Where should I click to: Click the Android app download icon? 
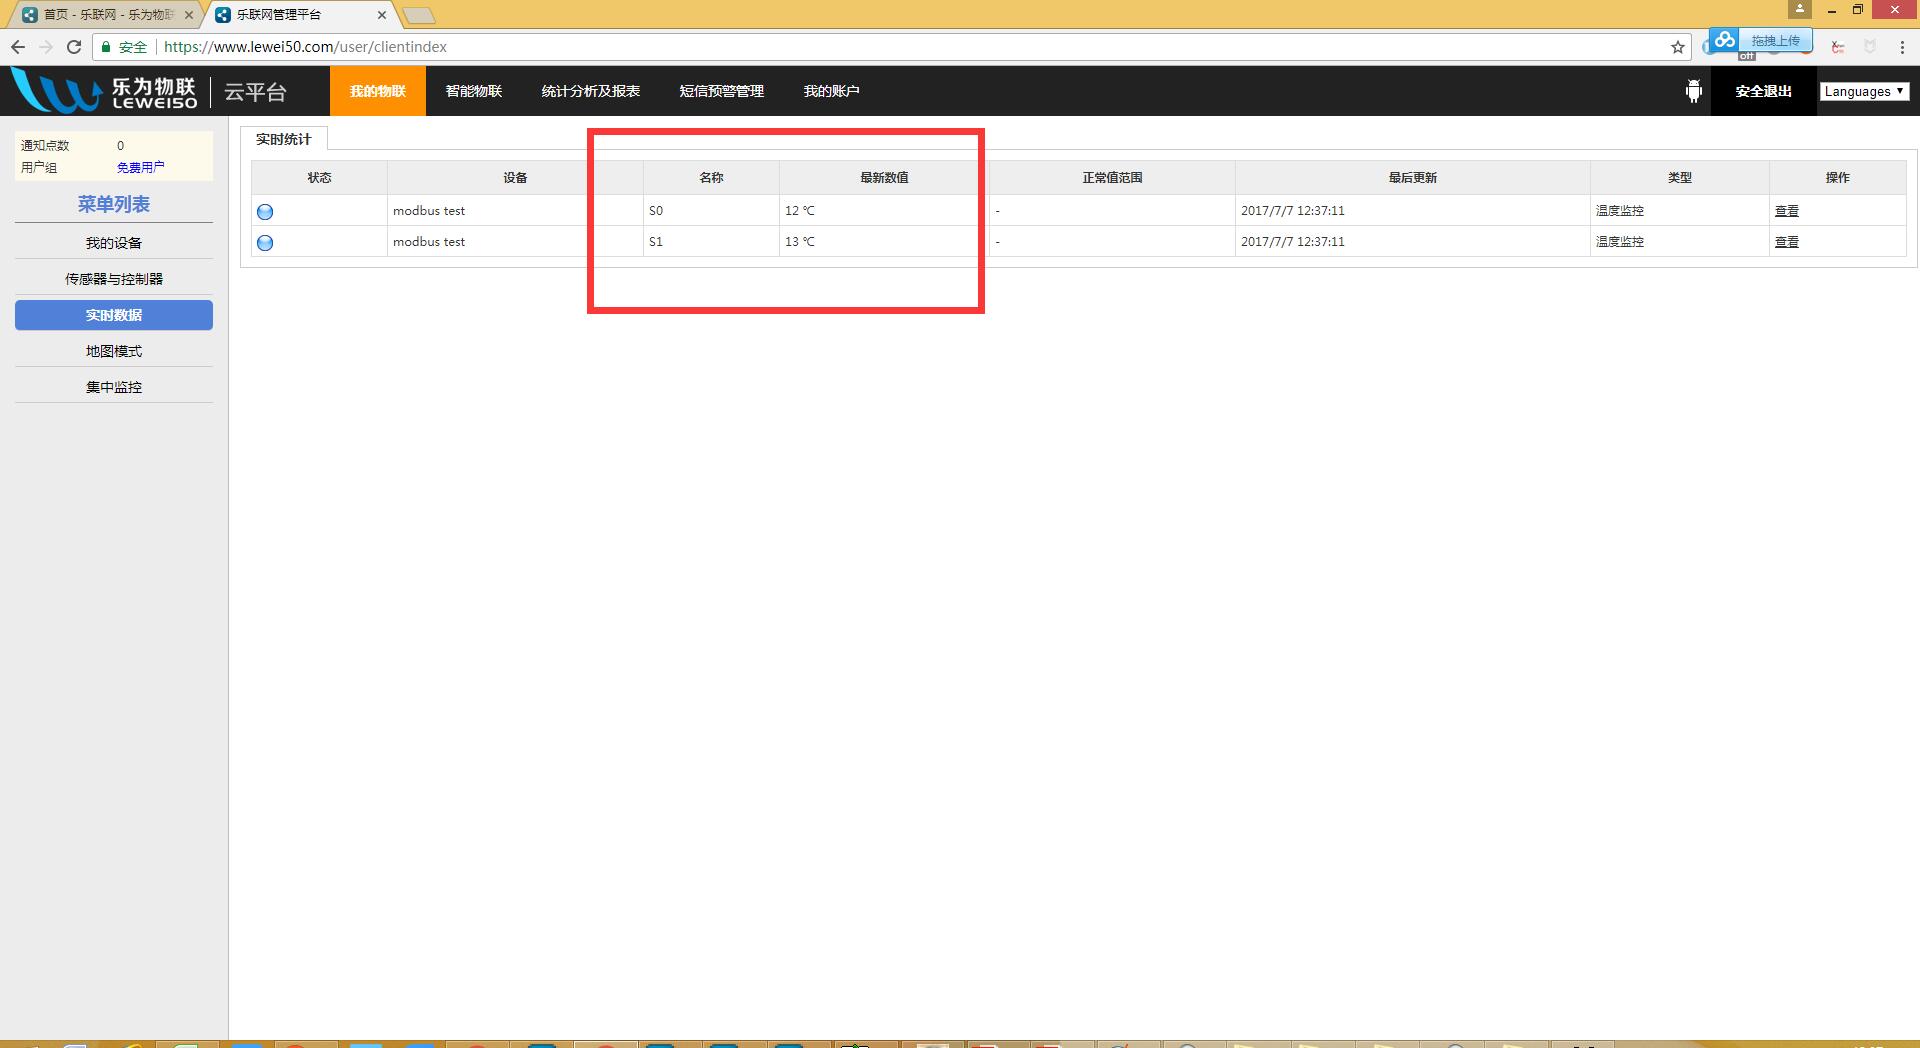[1693, 91]
